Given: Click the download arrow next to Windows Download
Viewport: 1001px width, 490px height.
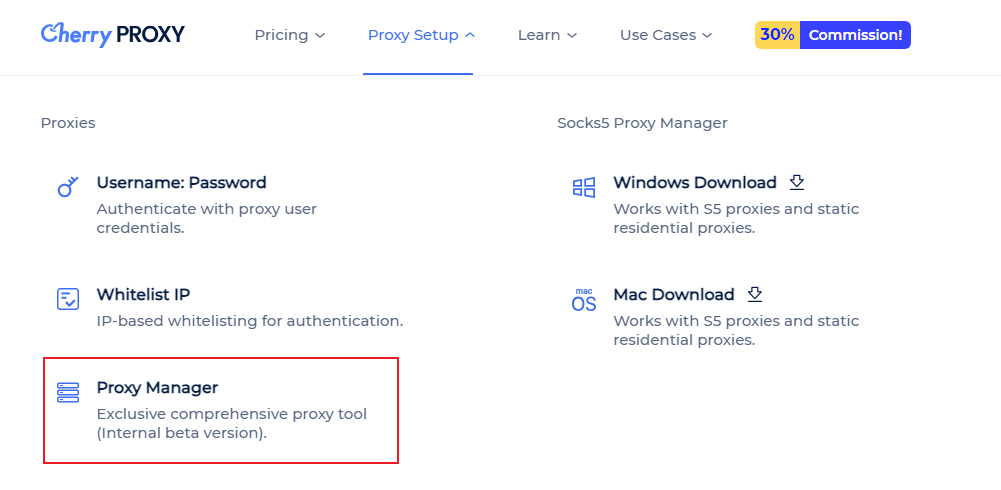Looking at the screenshot, I should coord(797,182).
